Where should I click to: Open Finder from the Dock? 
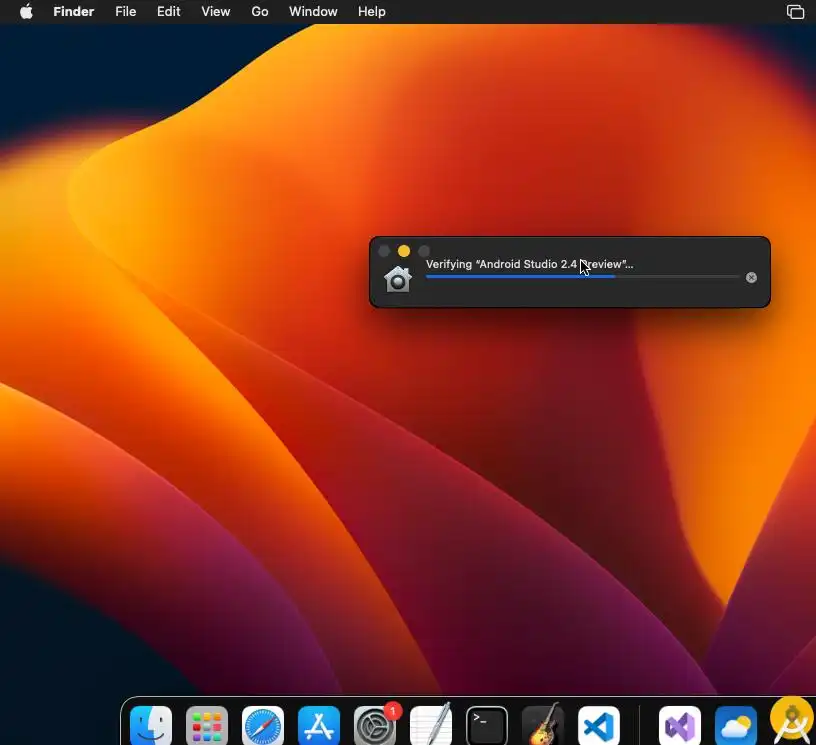[x=151, y=726]
